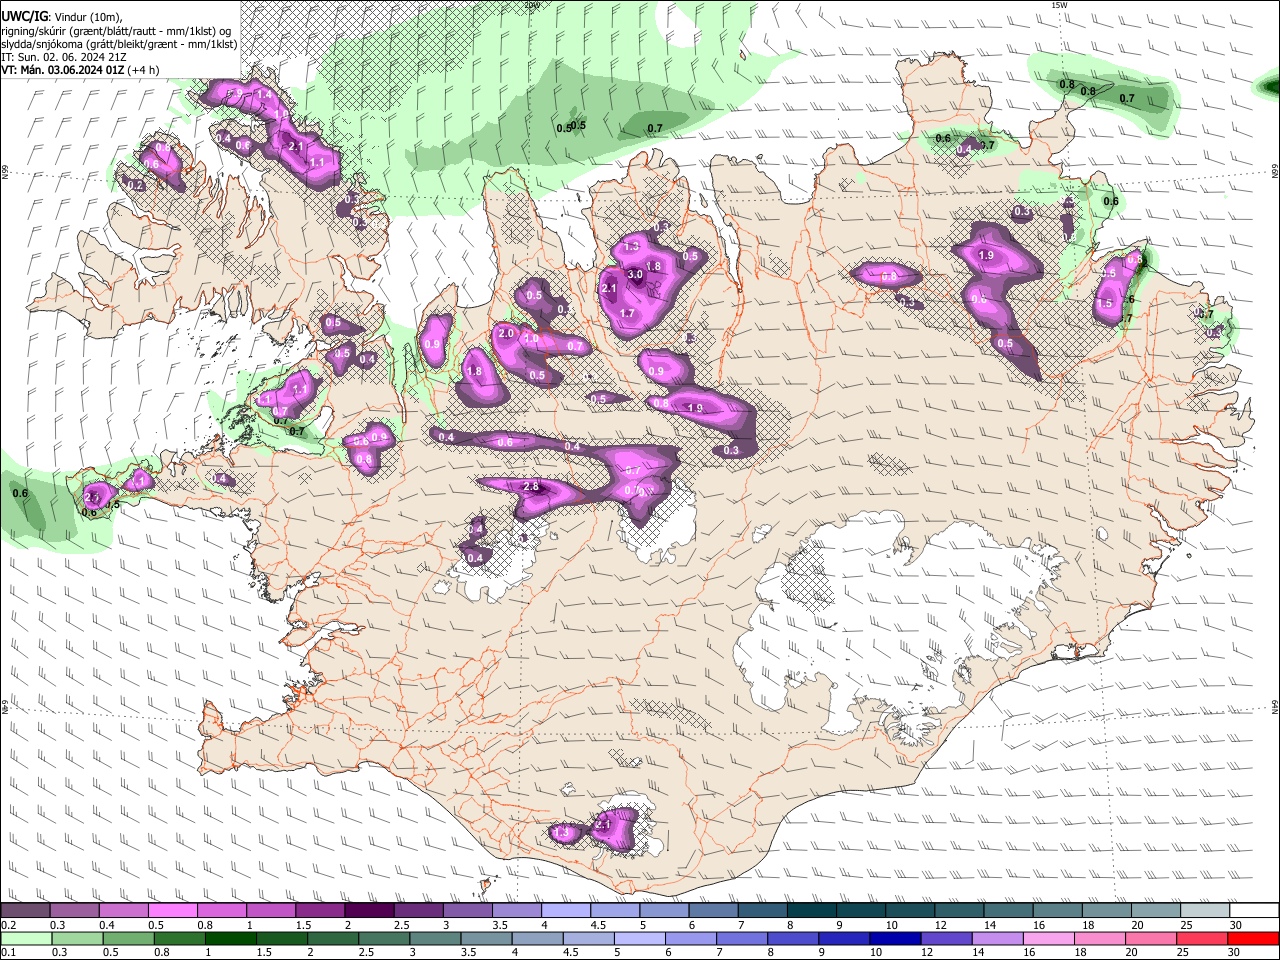Select the pale green bottom-row swatch at 0.1
The height and width of the screenshot is (960, 1280).
click(25, 938)
